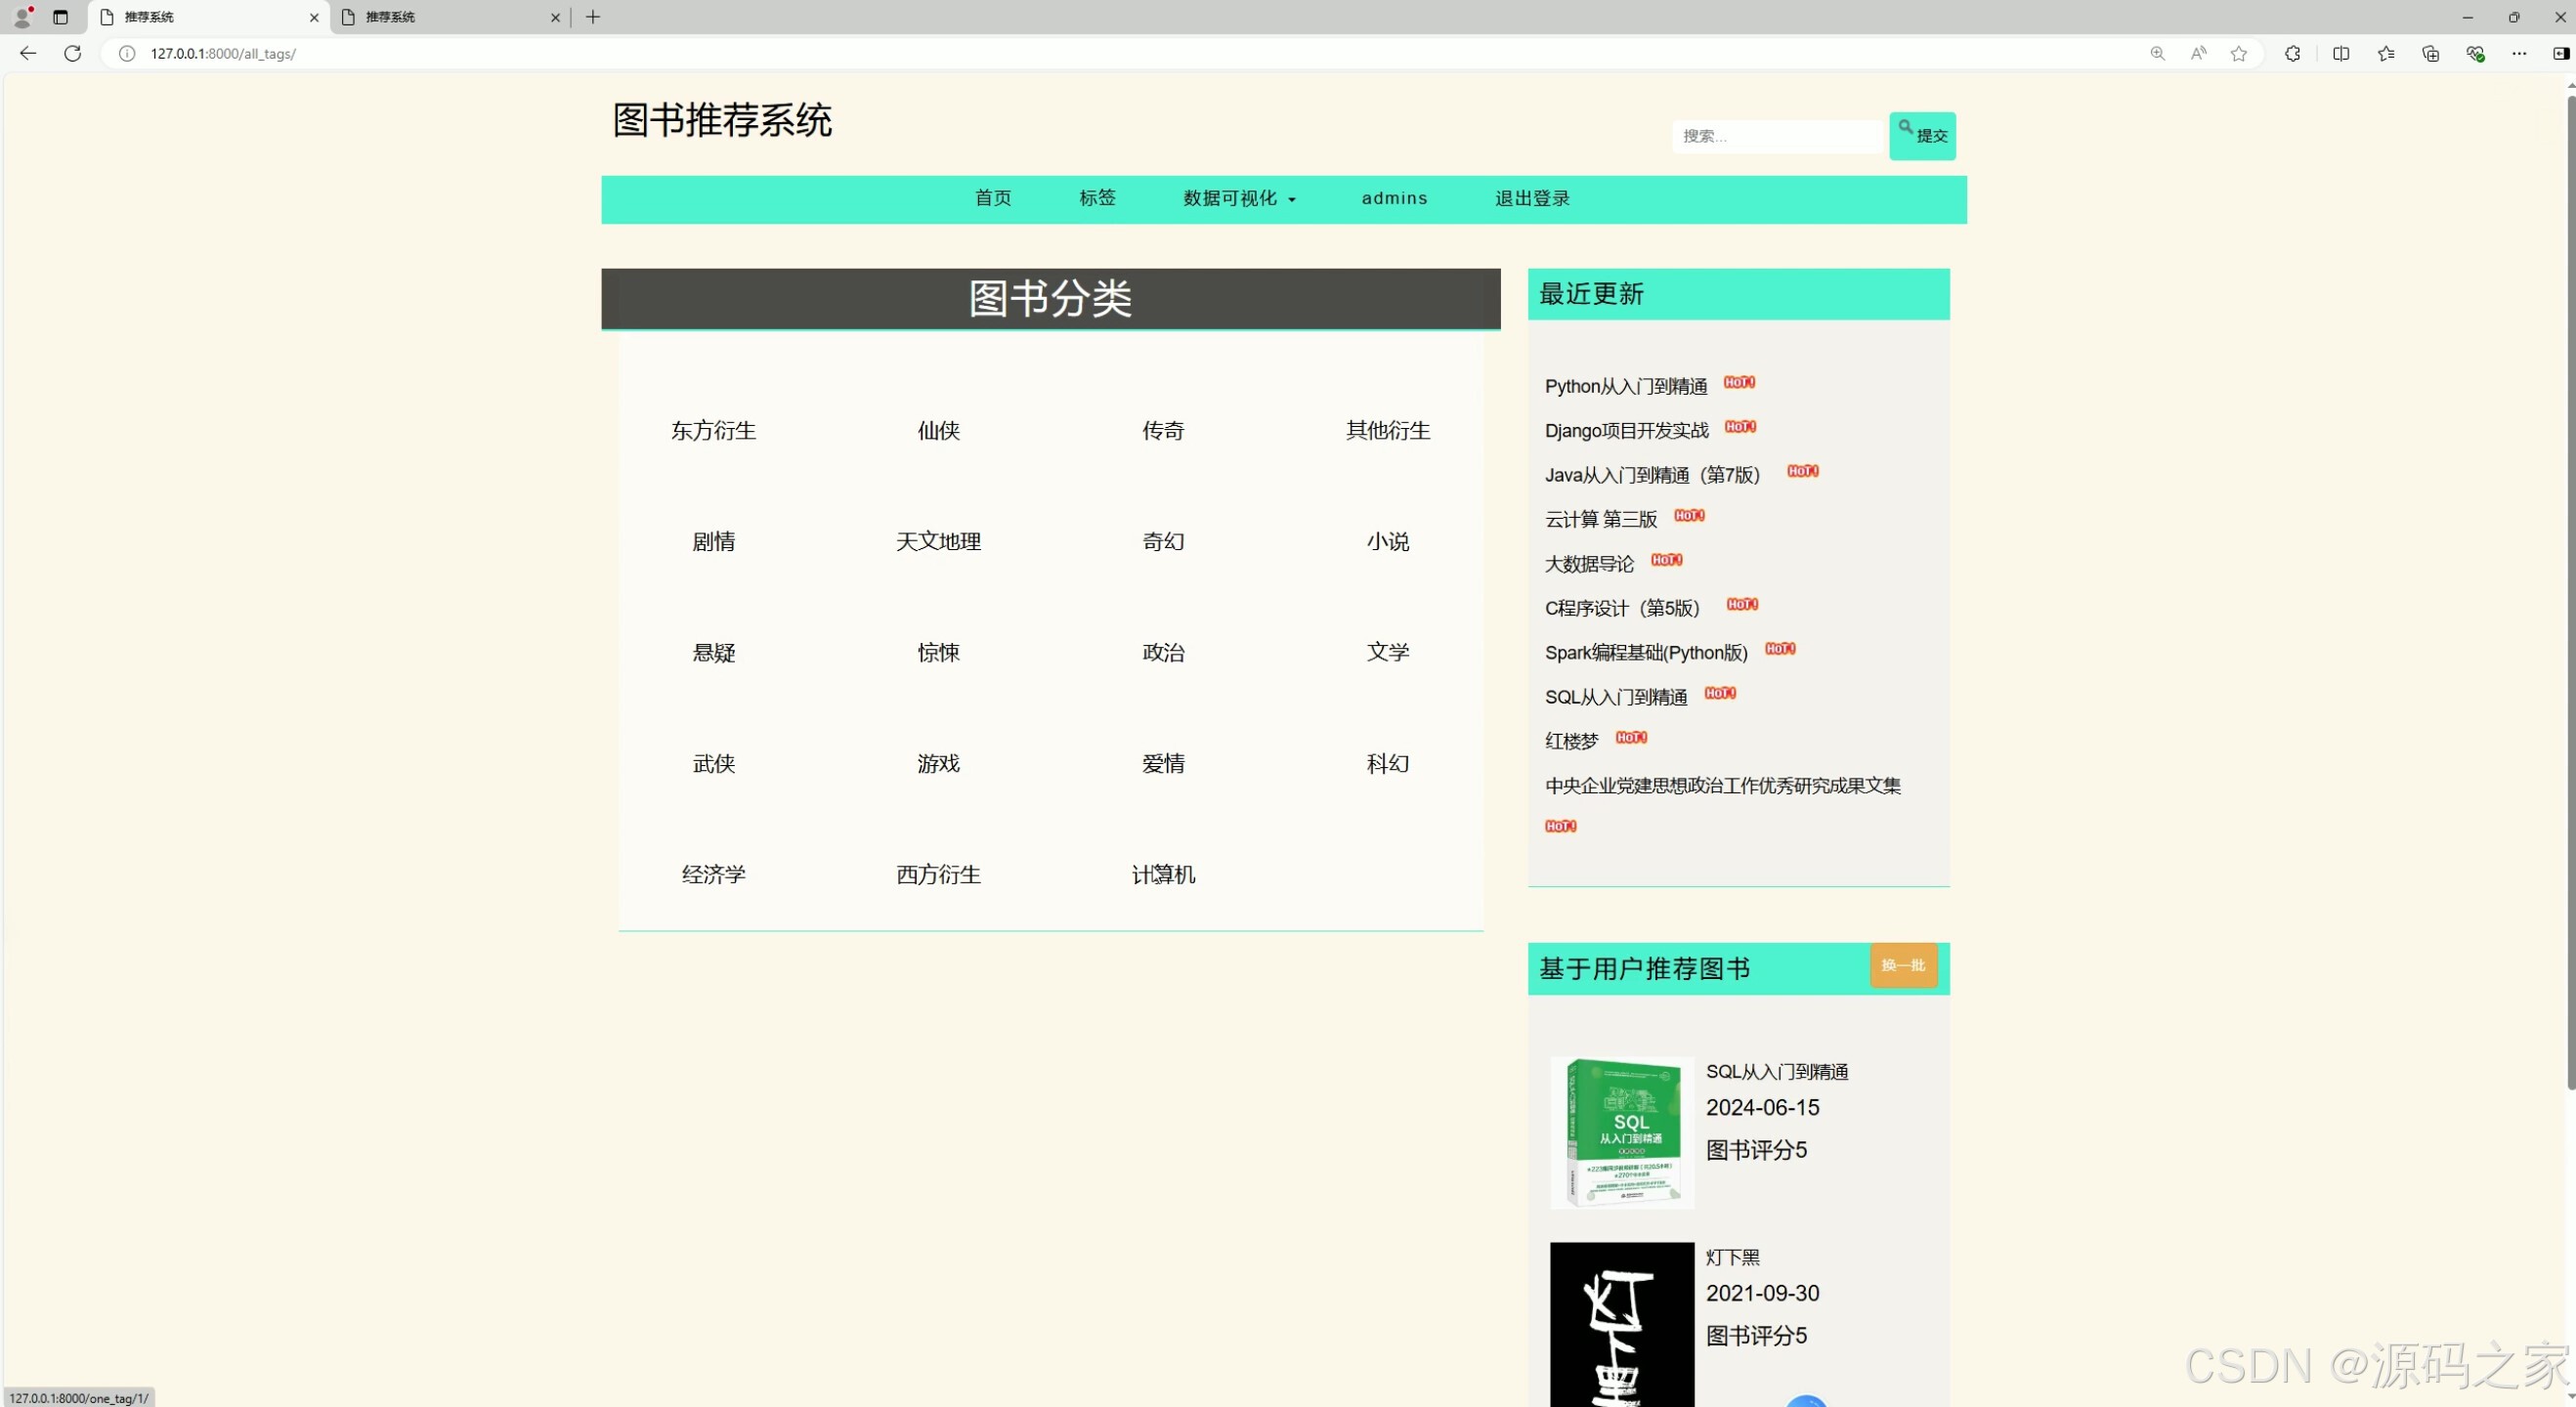Open the split screen icon
Screen dimensions: 2576x1407
[x=2341, y=53]
